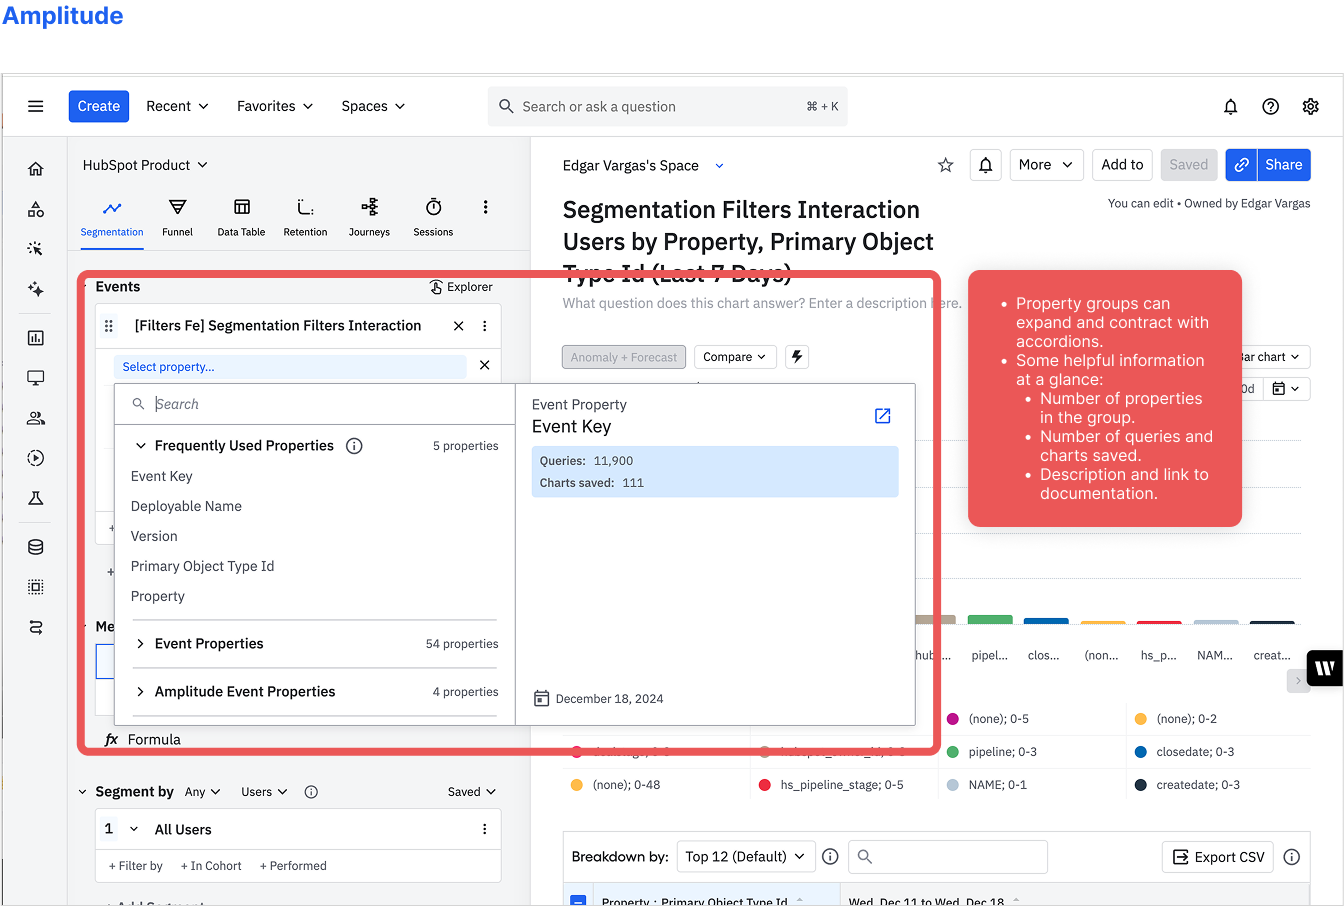Screen dimensions: 1344x906
Task: Click Add to button
Action: 1122,165
